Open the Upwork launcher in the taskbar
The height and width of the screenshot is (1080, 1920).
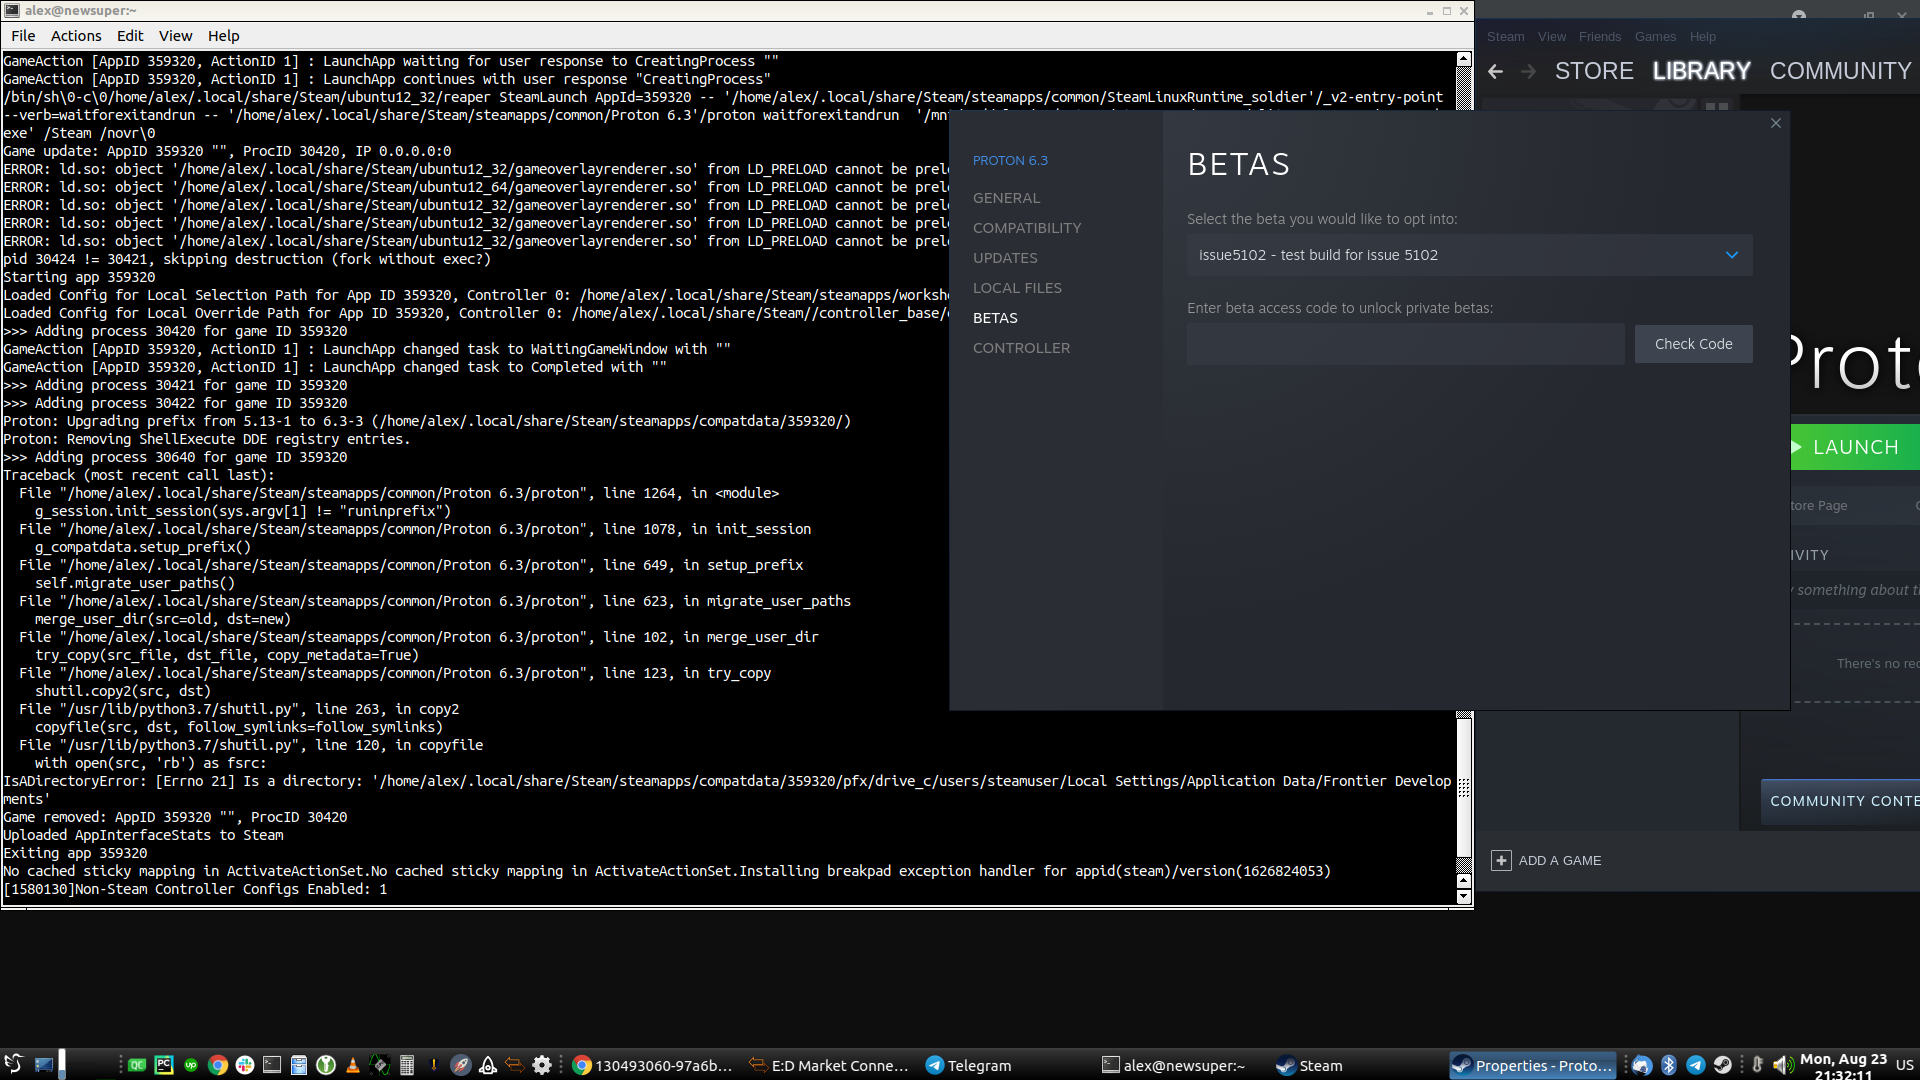click(x=191, y=1065)
